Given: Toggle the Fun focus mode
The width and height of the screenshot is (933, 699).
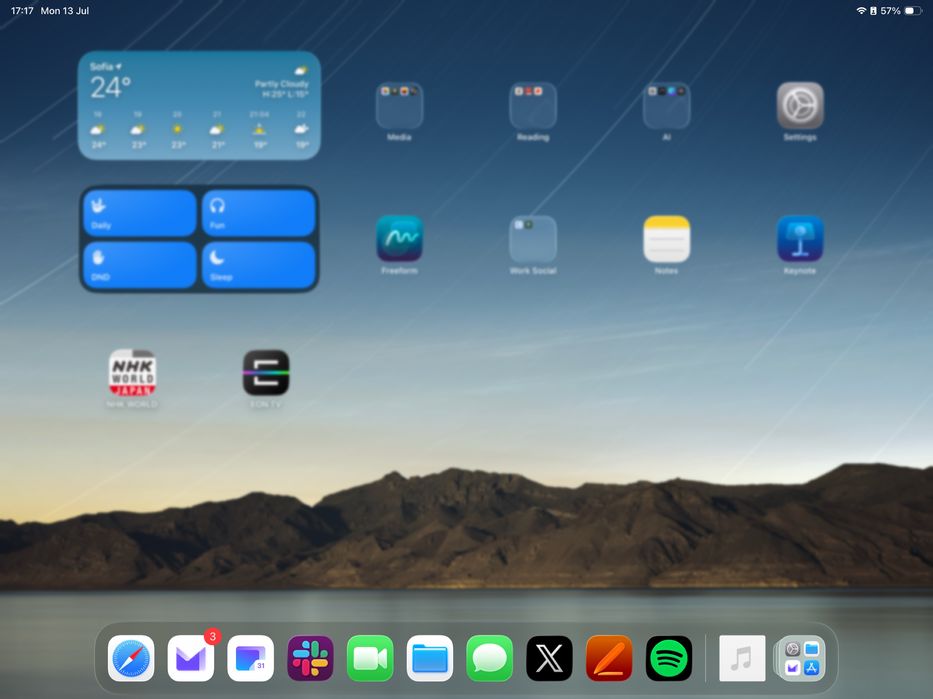Looking at the screenshot, I should 259,213.
